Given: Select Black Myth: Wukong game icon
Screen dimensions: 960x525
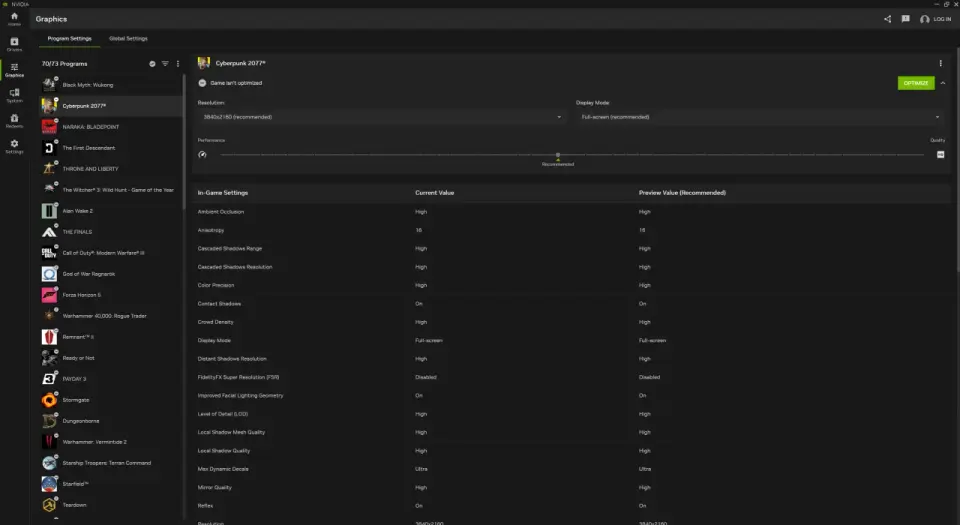Looking at the screenshot, I should [49, 84].
